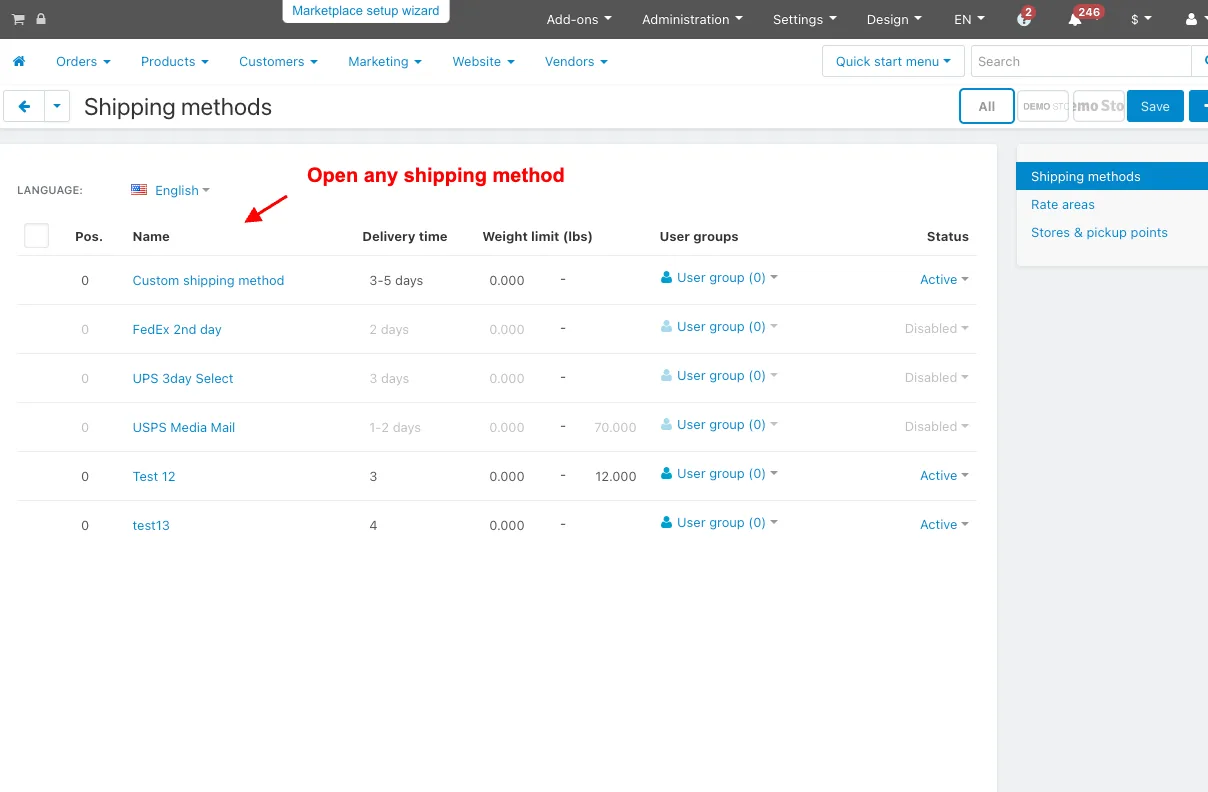Click the US flag language icon
The width and height of the screenshot is (1208, 792).
click(139, 189)
